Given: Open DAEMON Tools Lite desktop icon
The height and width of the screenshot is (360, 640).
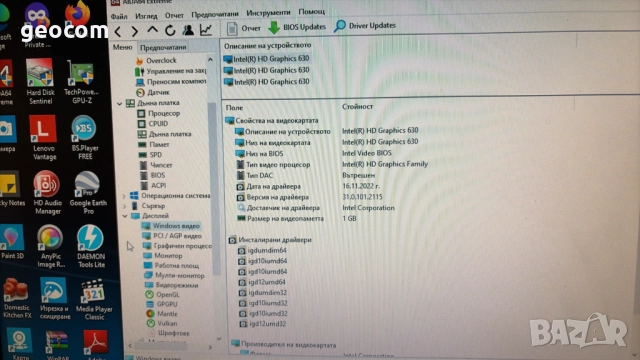Looking at the screenshot, I should [x=91, y=246].
